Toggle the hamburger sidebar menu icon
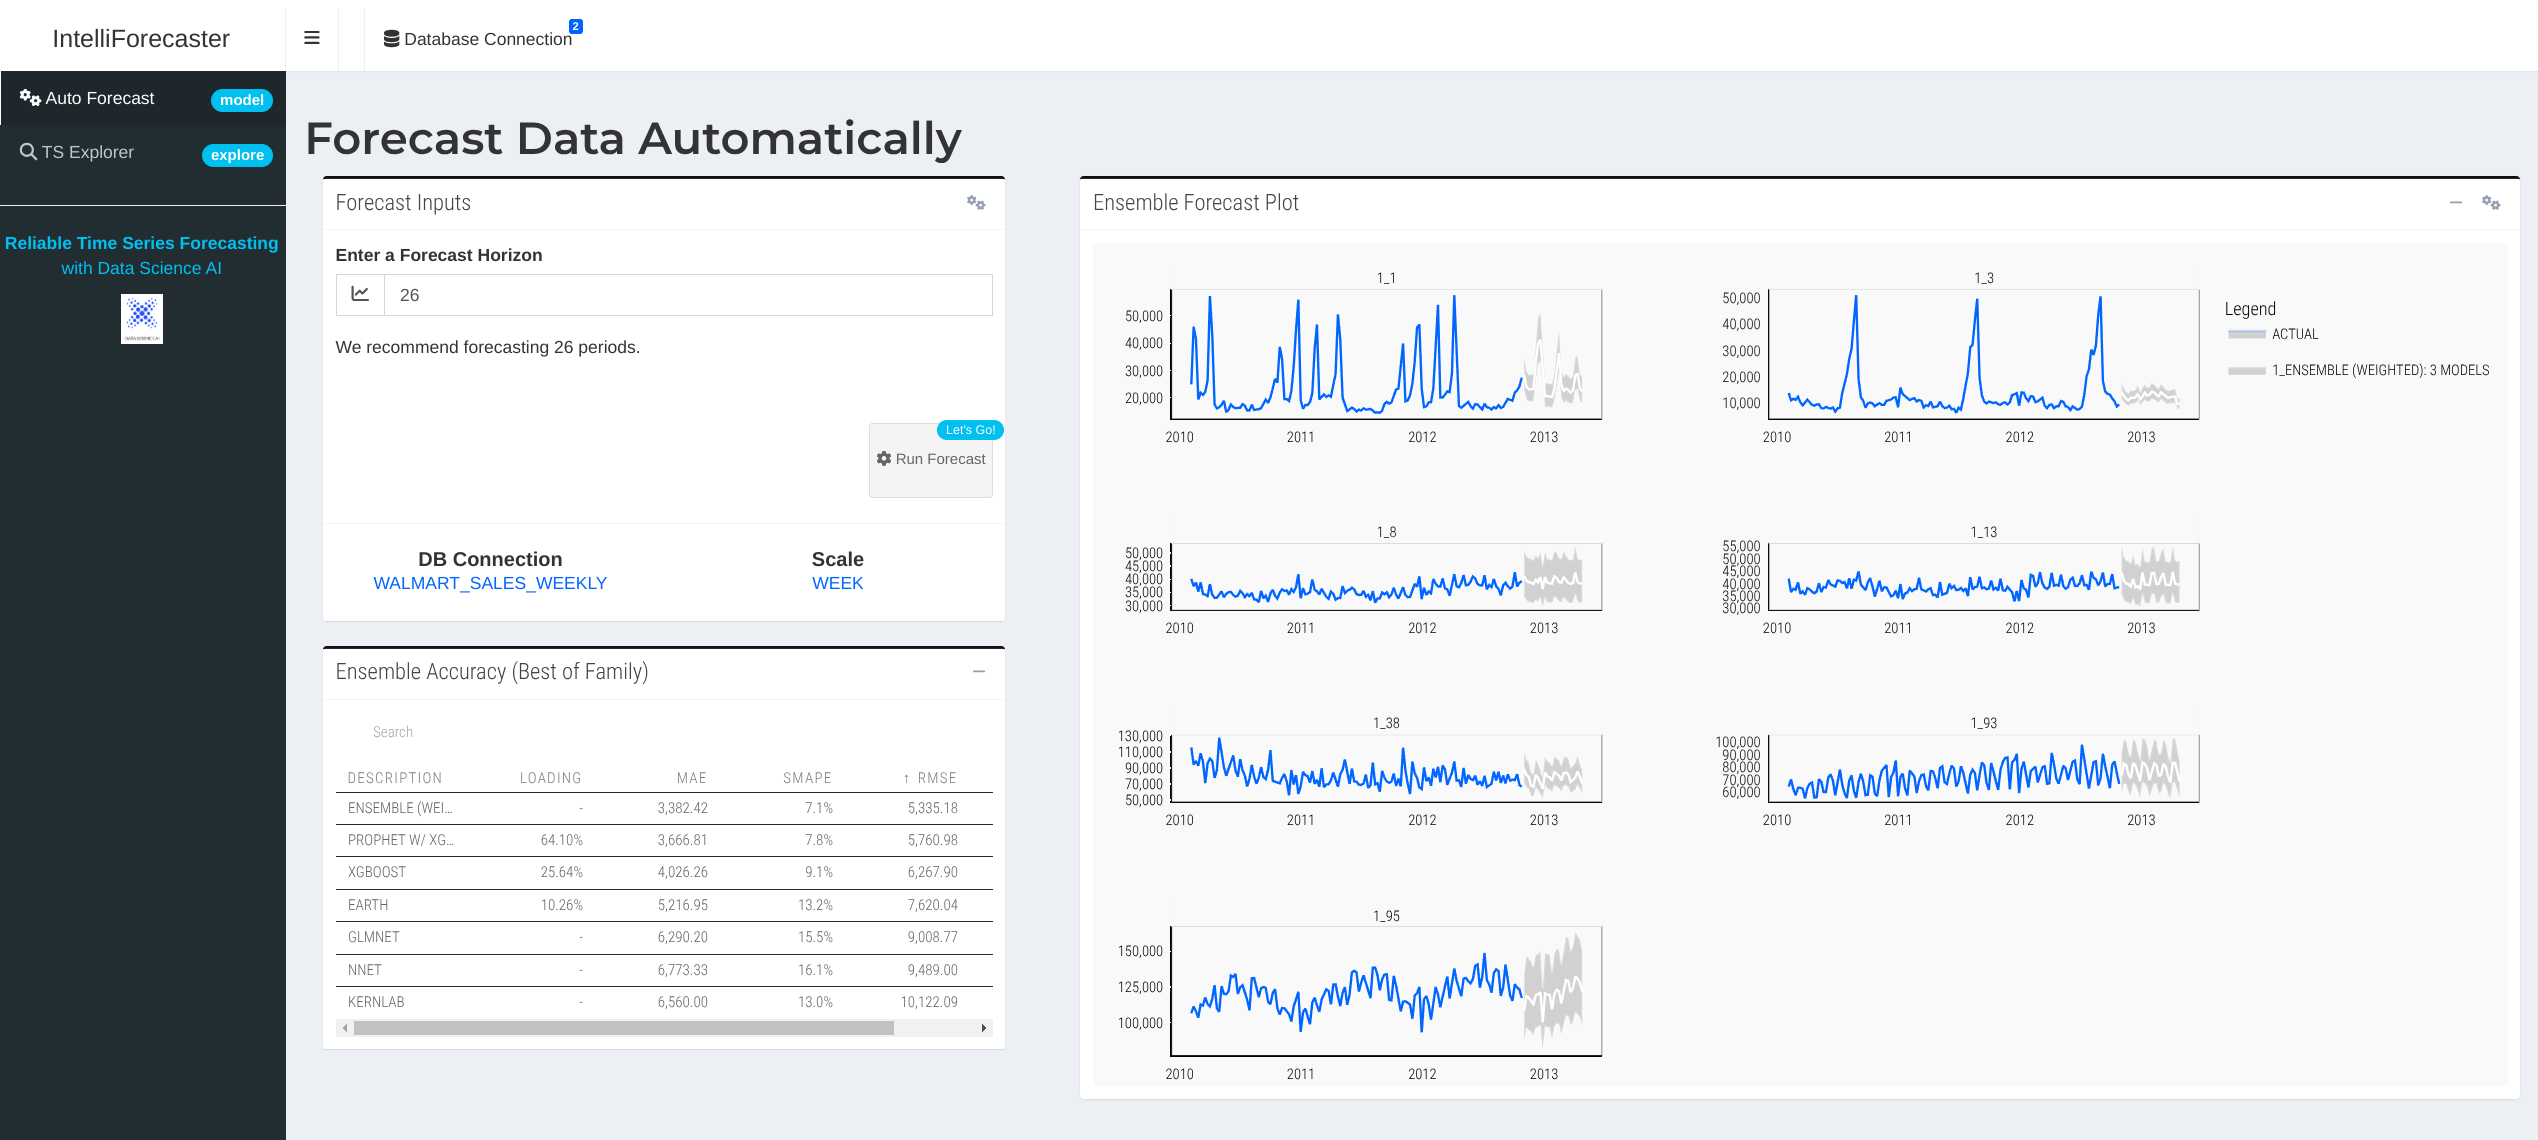Viewport: 2538px width, 1140px height. coord(312,38)
